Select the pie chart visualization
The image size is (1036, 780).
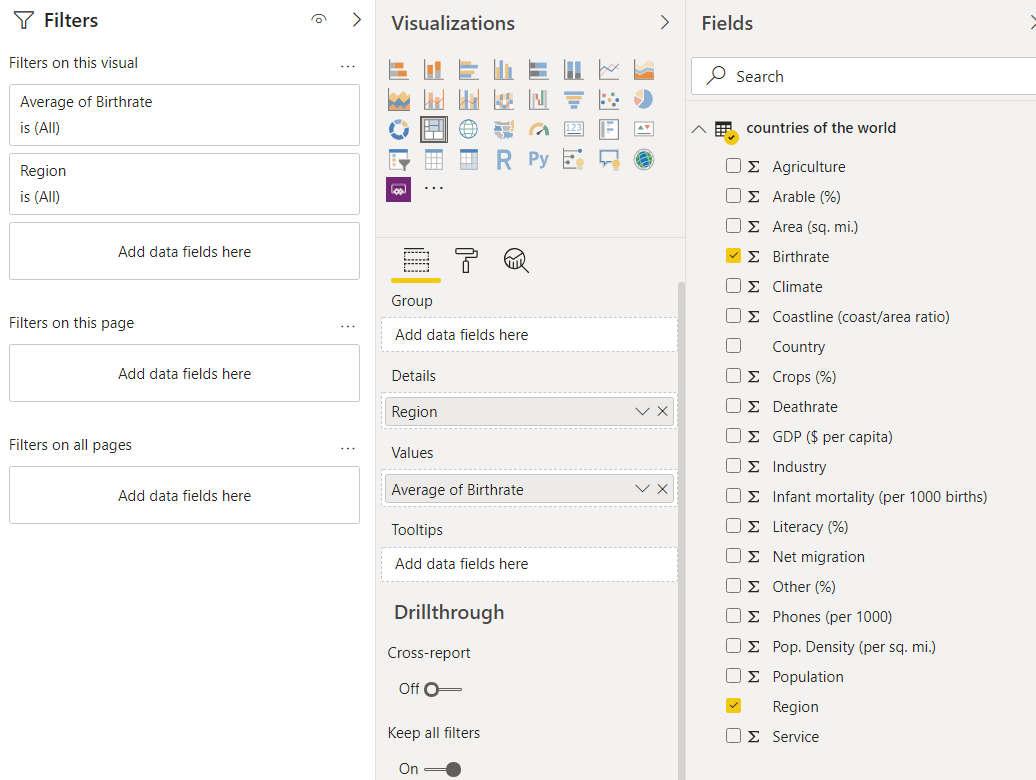[x=643, y=99]
